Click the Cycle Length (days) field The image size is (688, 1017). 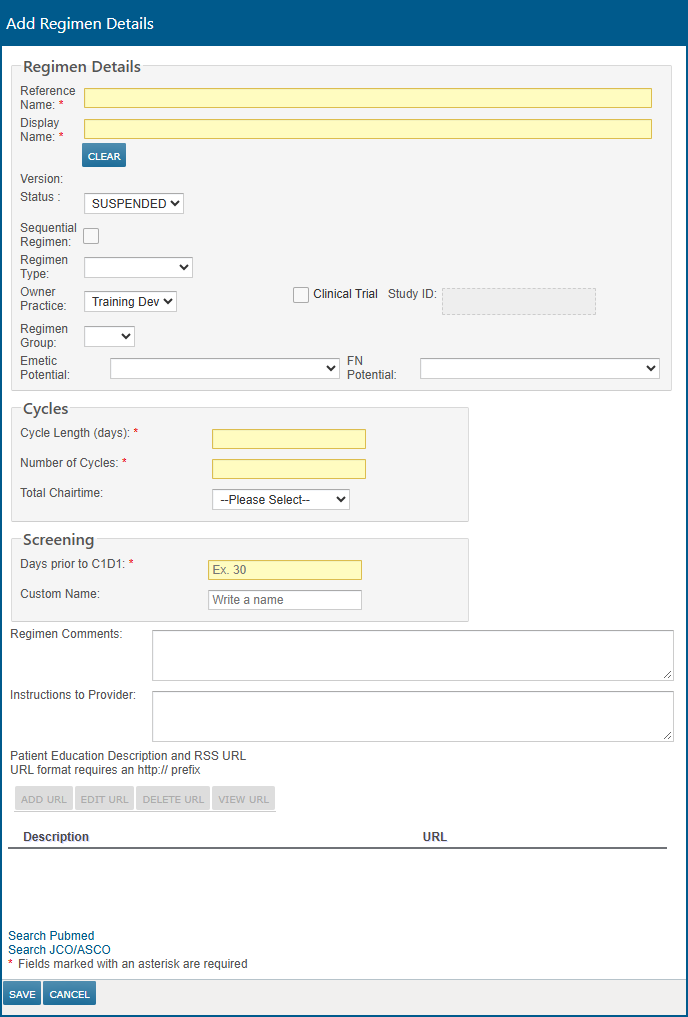289,439
